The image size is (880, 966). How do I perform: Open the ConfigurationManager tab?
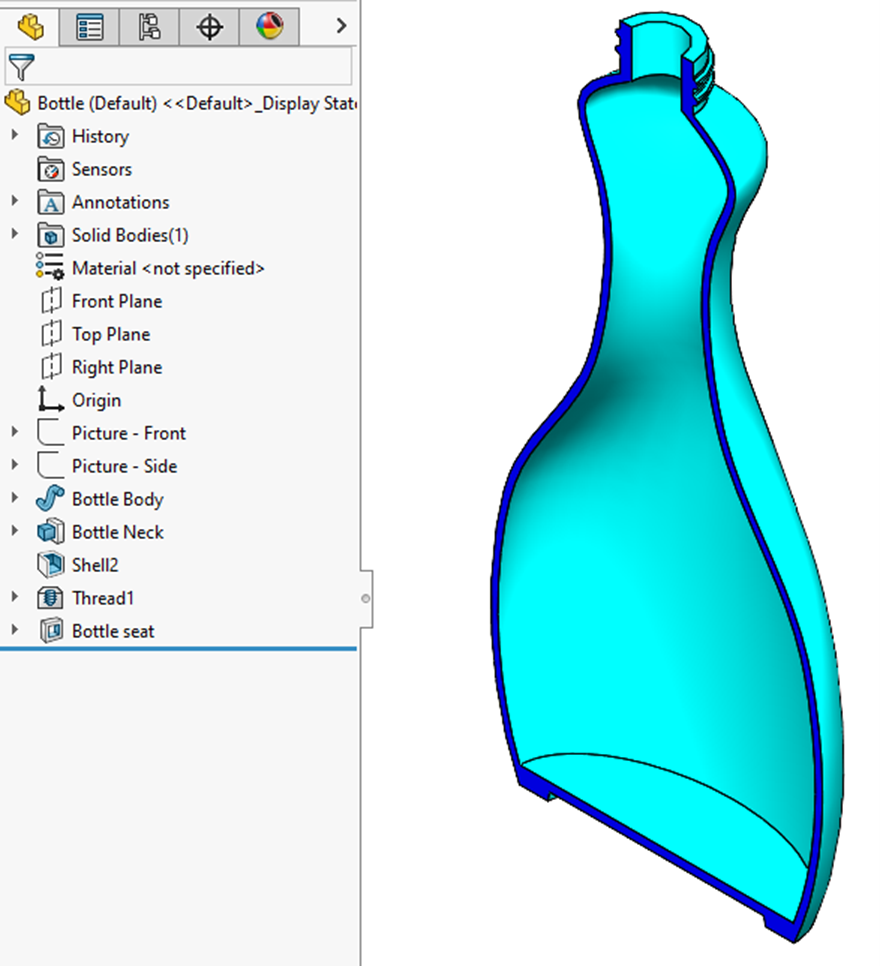150,26
